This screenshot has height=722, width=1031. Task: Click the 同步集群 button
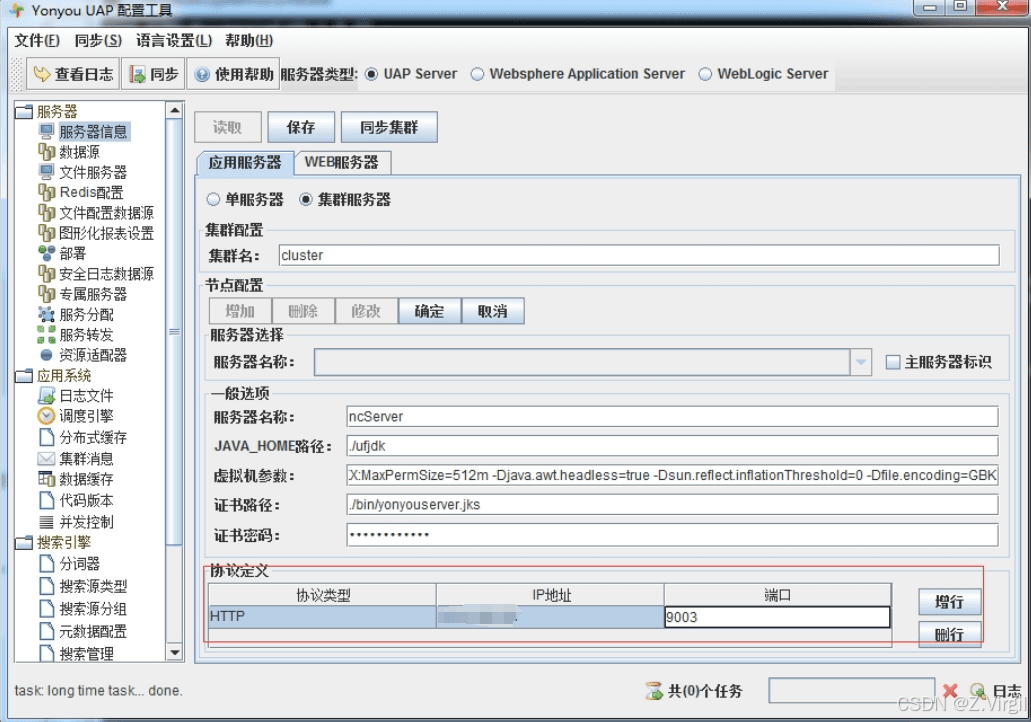(x=389, y=127)
